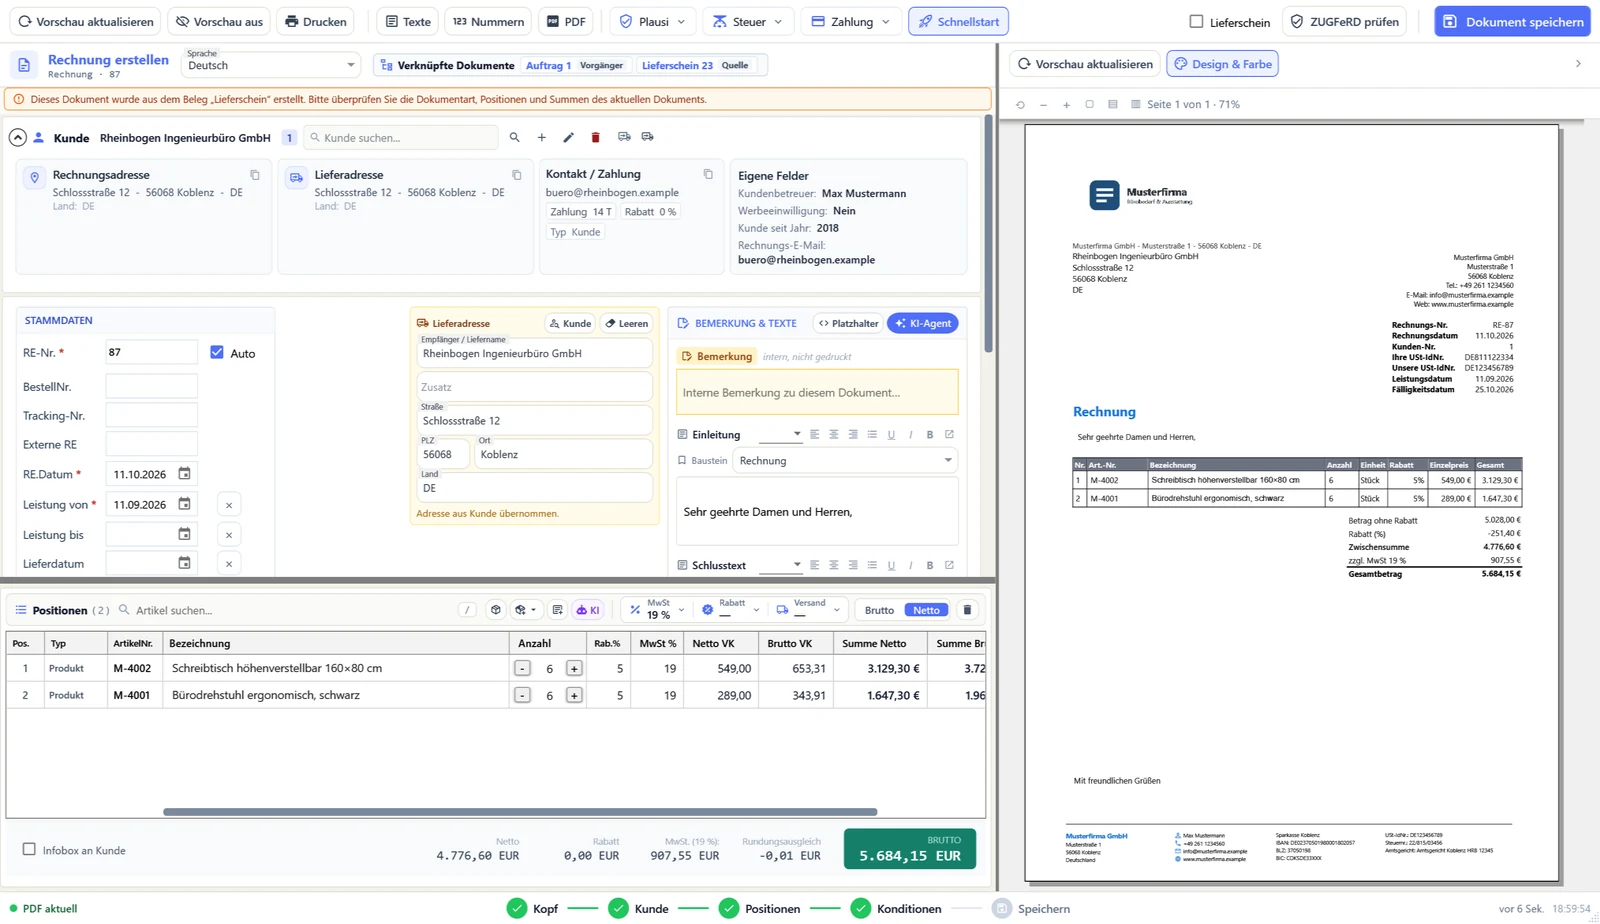The image size is (1600, 924).
Task: Increase quantity for Bürodrehstuhl row
Action: 574,695
